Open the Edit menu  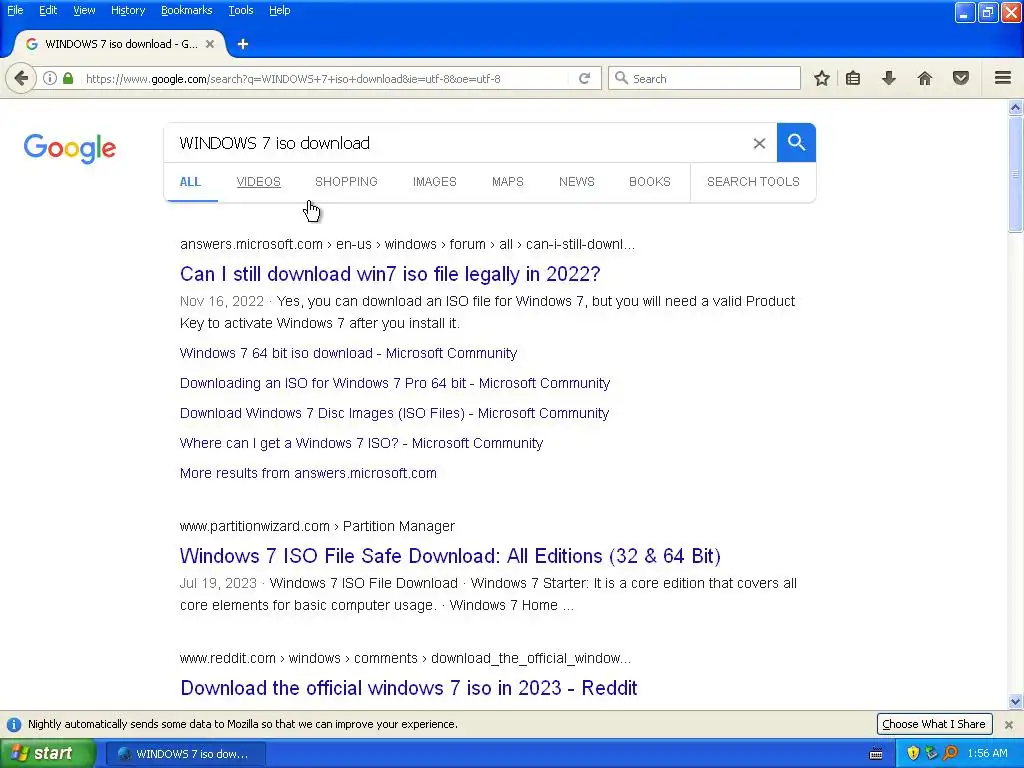click(x=48, y=10)
